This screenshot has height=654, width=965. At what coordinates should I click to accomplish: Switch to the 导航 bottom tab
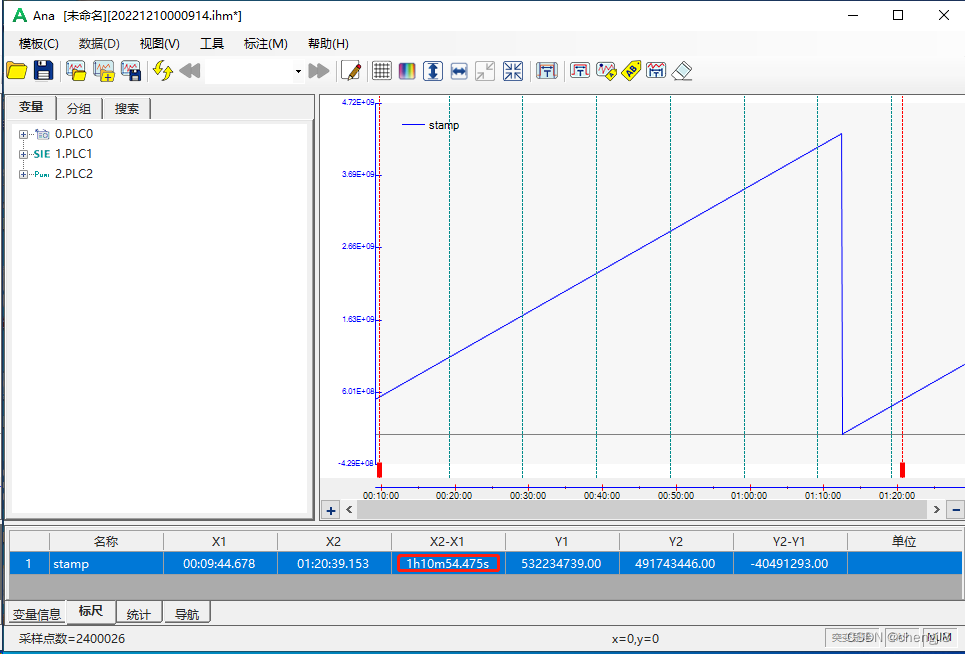point(187,614)
